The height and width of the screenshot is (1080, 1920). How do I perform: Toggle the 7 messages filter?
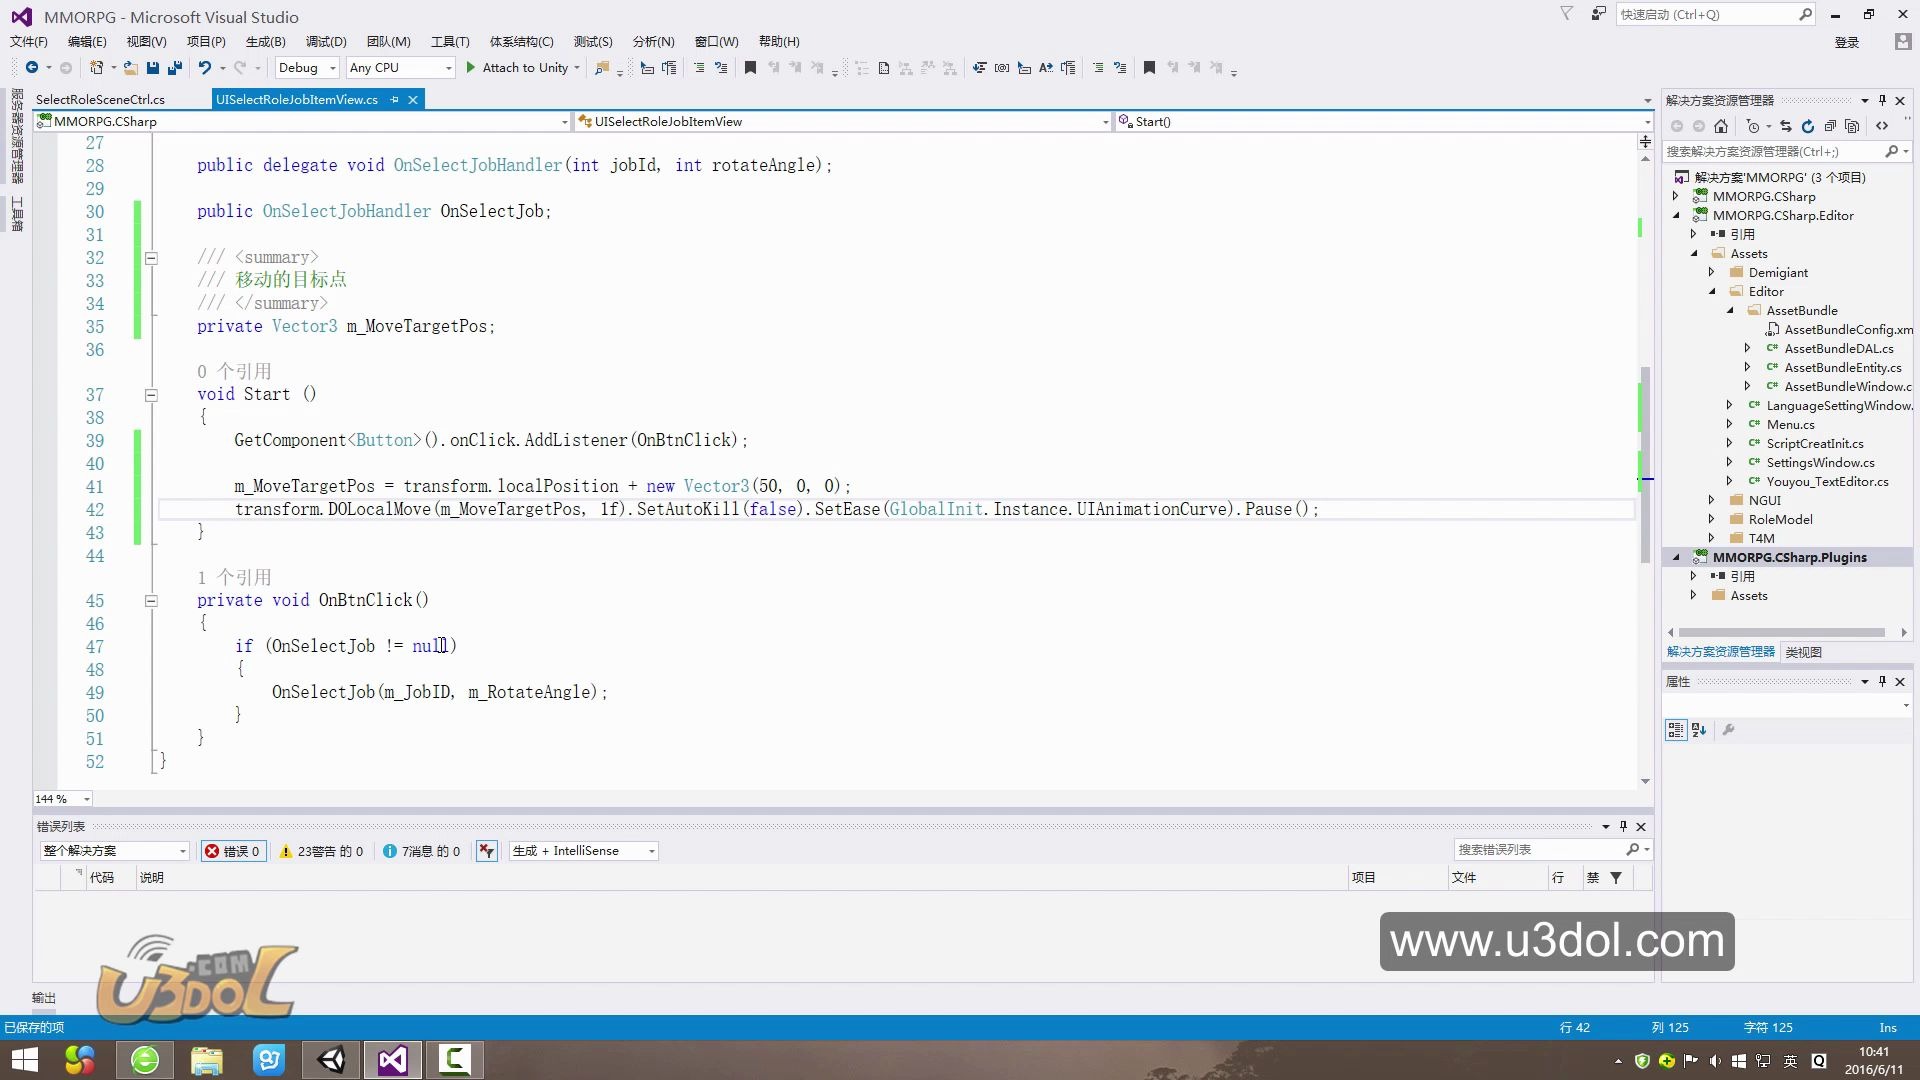(x=422, y=851)
